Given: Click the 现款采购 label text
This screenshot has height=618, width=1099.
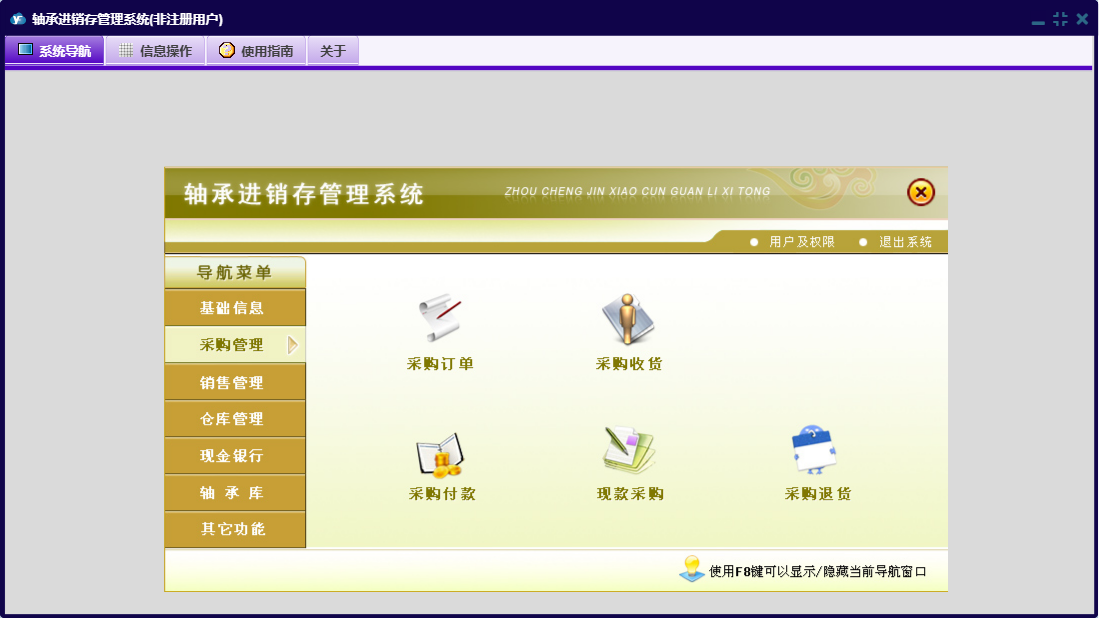Looking at the screenshot, I should tap(629, 493).
